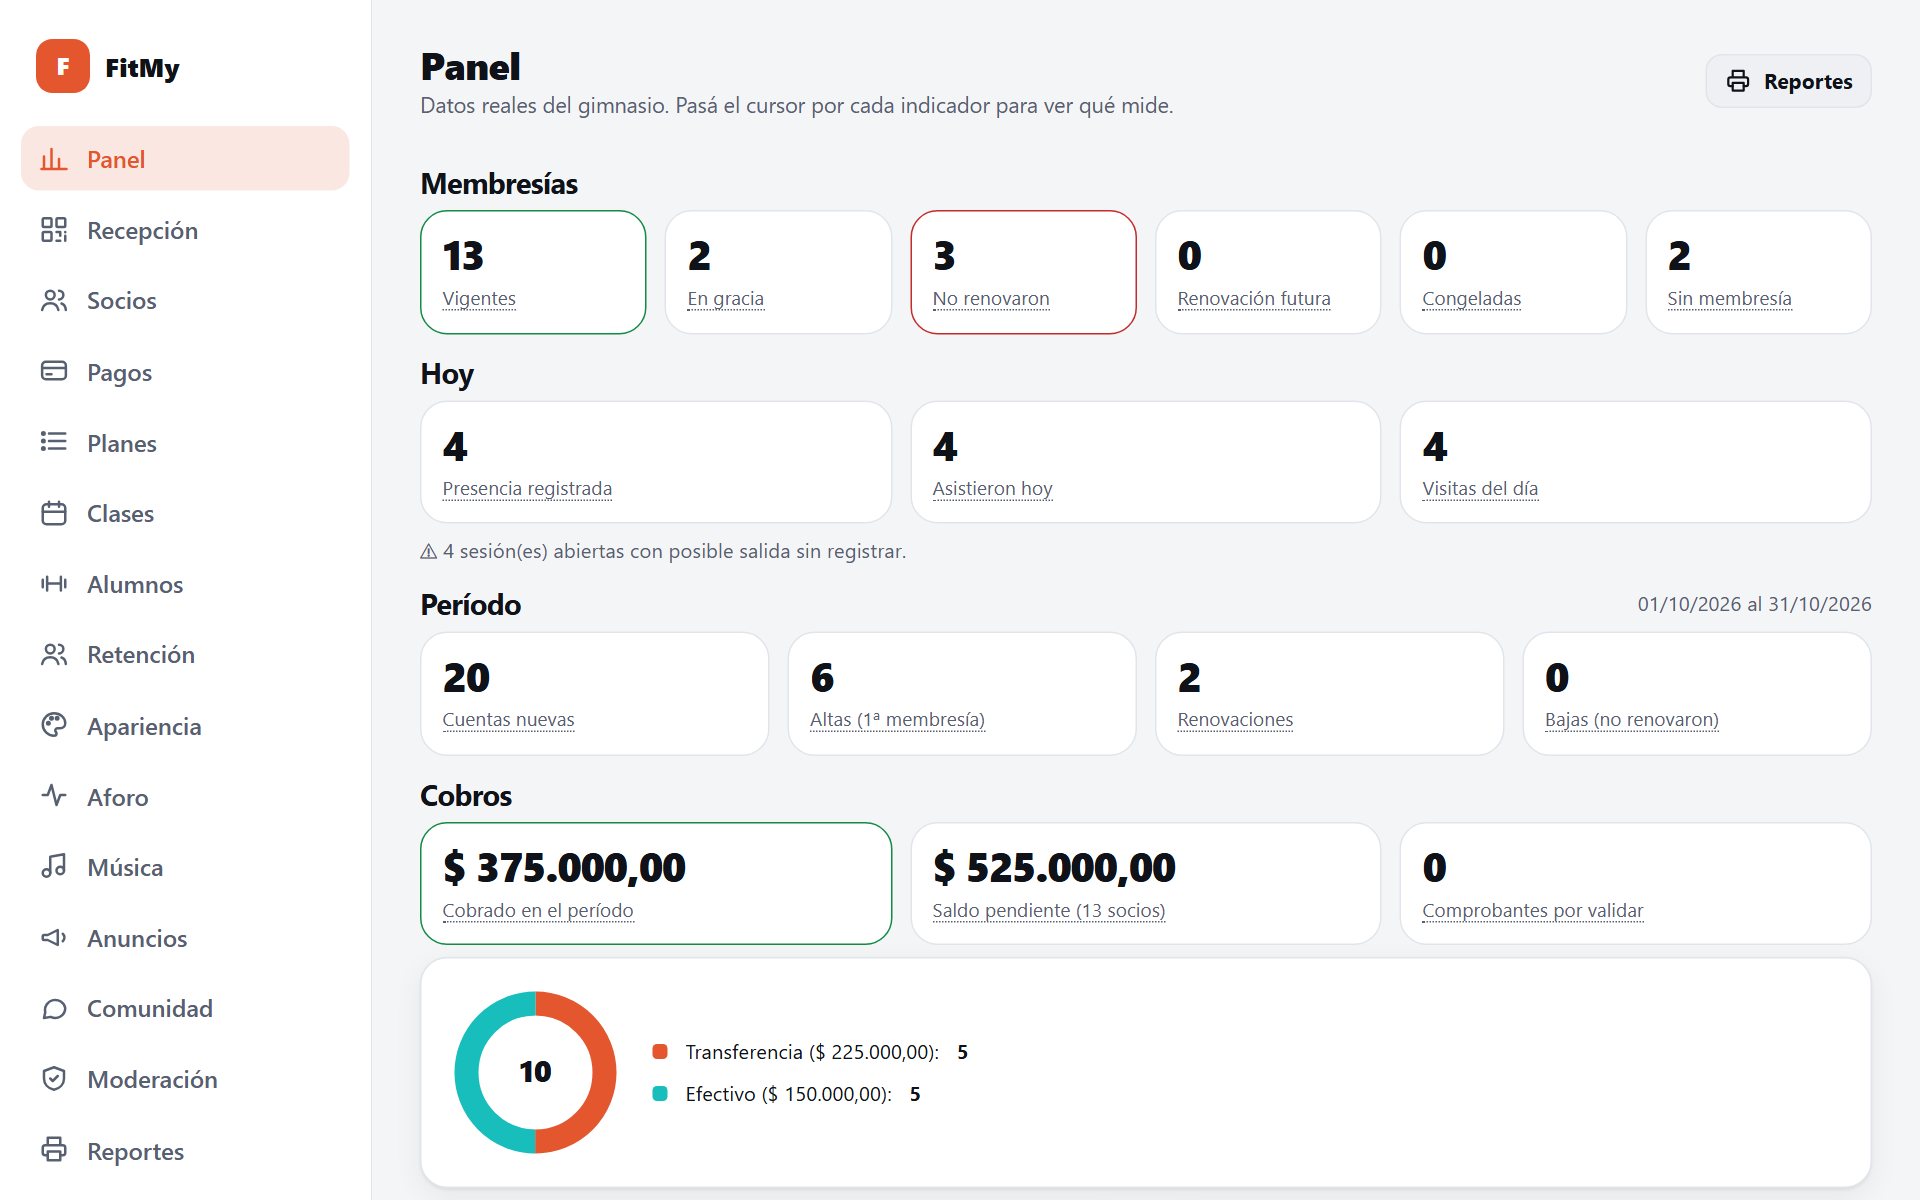Click the Saldo pendiente indicator
The image size is (1920, 1200).
click(1145, 883)
